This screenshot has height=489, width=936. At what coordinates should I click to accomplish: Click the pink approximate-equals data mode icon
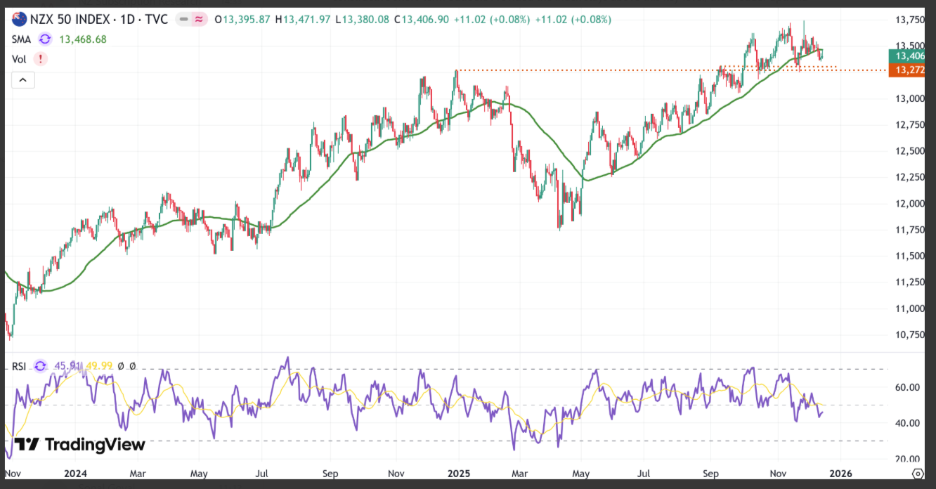tap(199, 20)
